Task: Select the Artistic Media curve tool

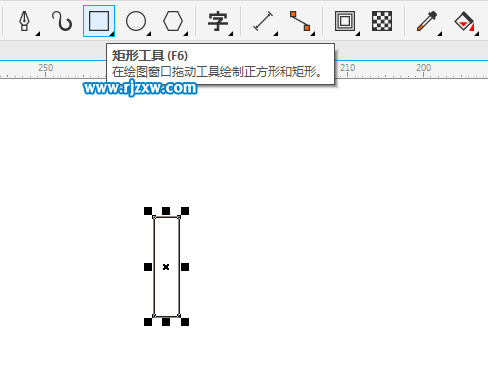Action: (62, 21)
